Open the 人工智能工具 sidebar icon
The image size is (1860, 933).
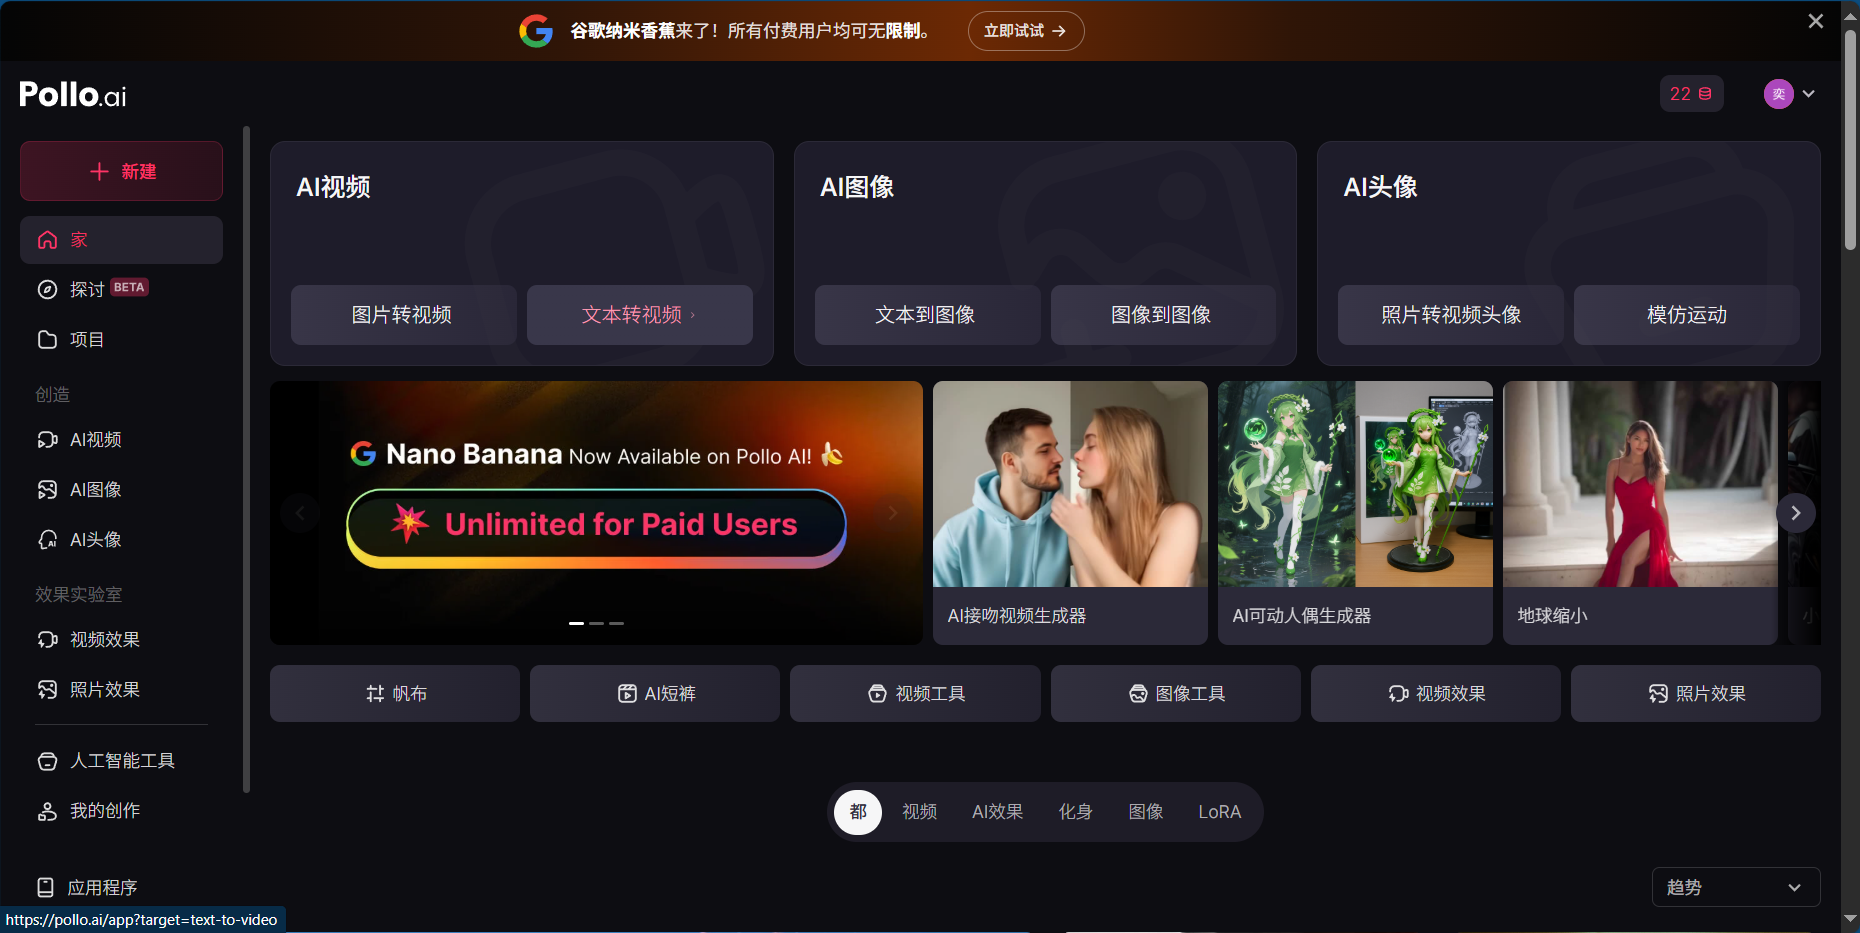(x=47, y=761)
